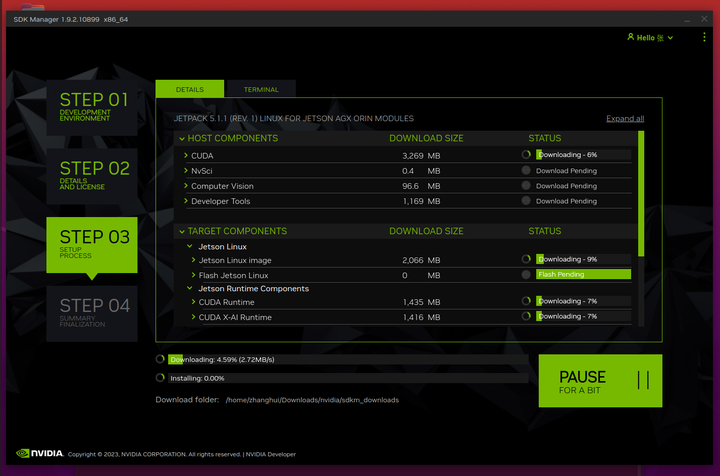Viewport: 720px width, 476px height.
Task: Collapse the TARGET COMPONENTS section
Action: point(182,231)
